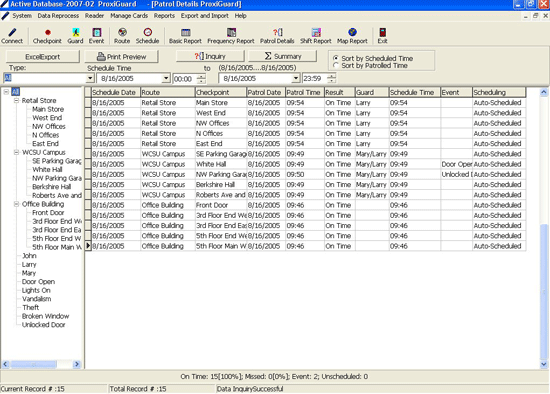Open the Checkpoint toolbar icon

tap(47, 36)
